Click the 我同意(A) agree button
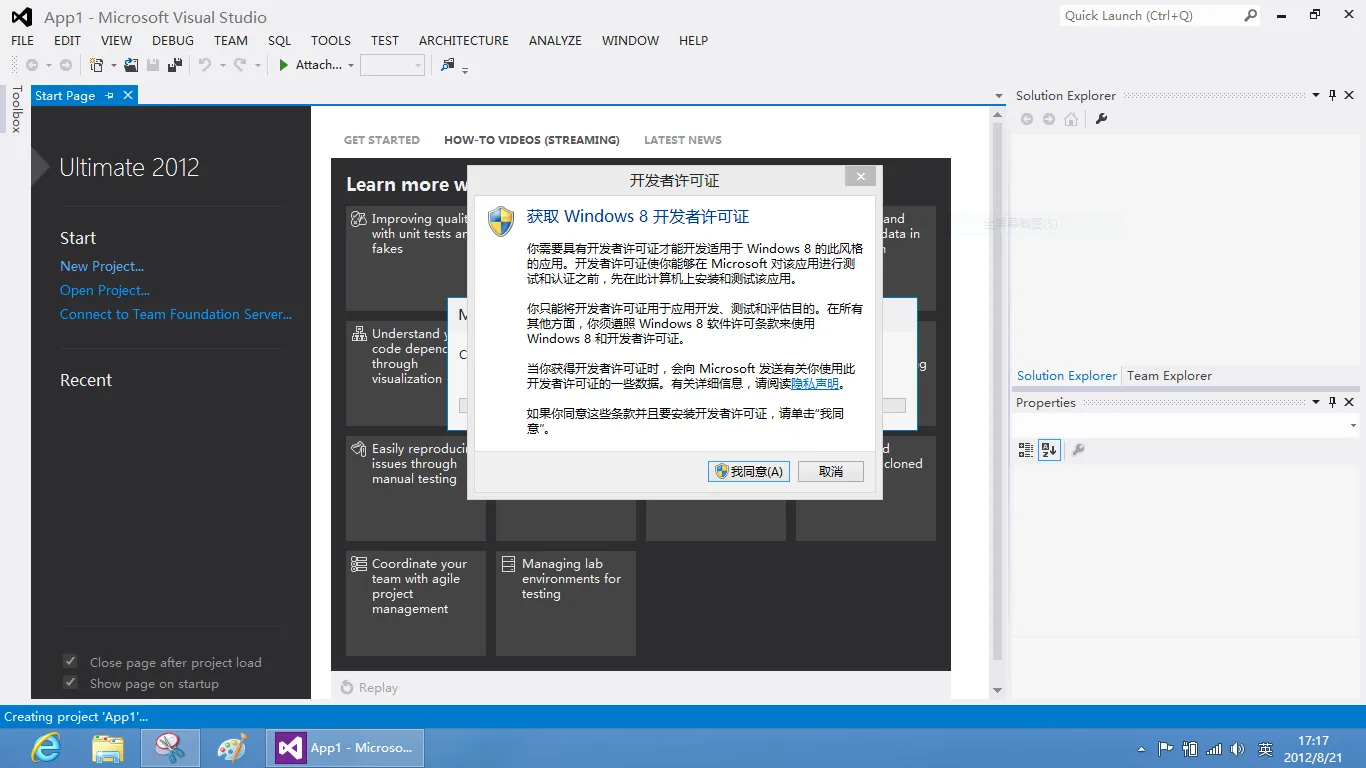The height and width of the screenshot is (768, 1366). [748, 472]
